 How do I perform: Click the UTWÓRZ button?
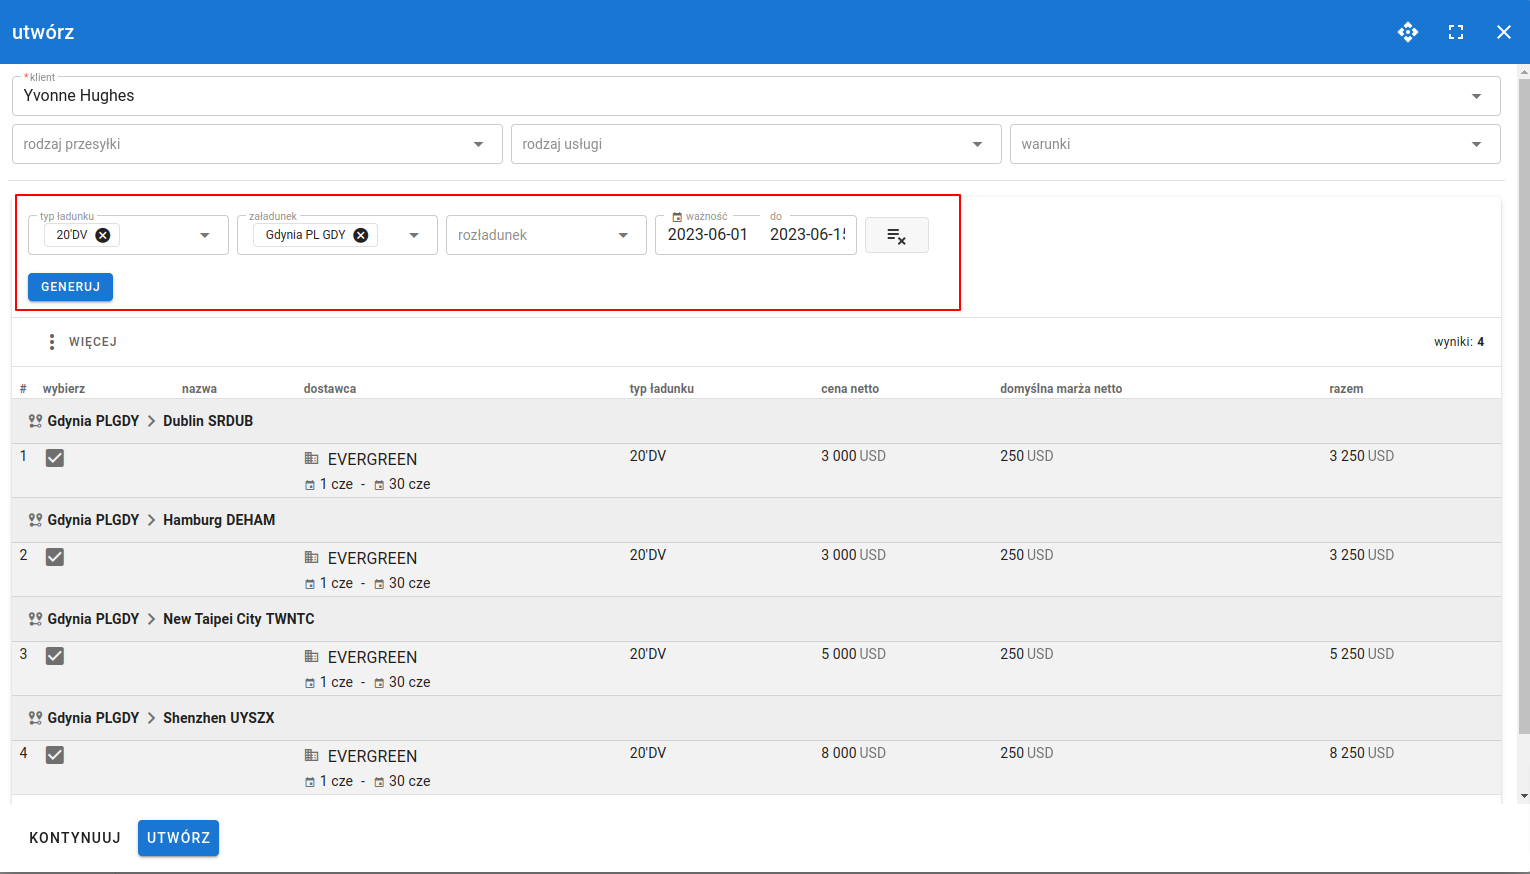tap(179, 838)
